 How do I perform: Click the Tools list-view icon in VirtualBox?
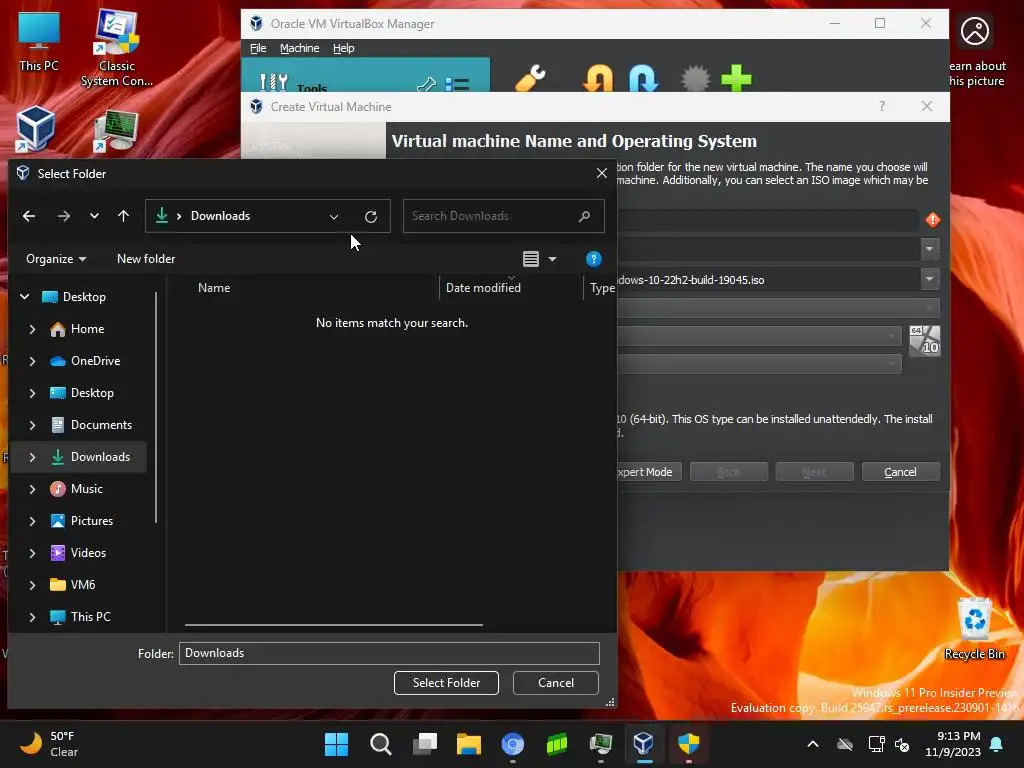tap(457, 84)
